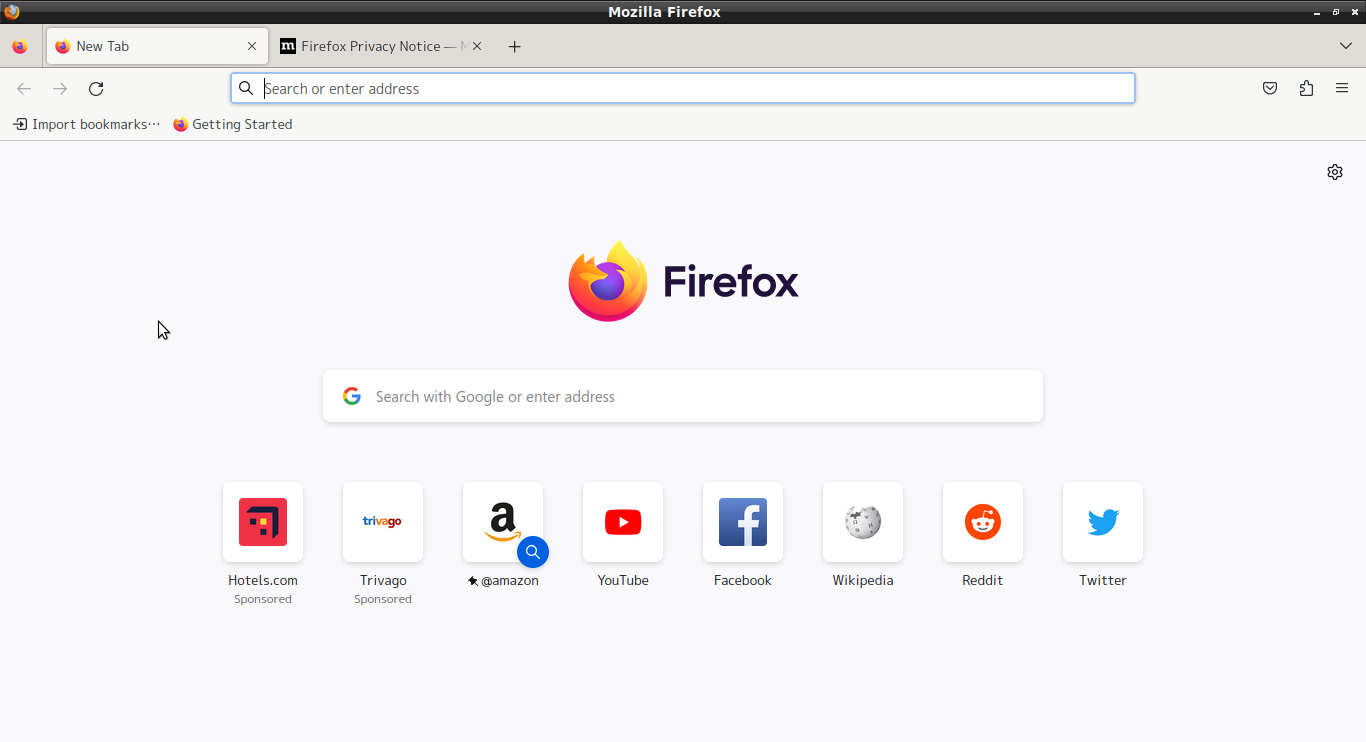Open Import bookmarks from bookmarks toolbar
Screen dimensions: 1366x742
coord(86,124)
